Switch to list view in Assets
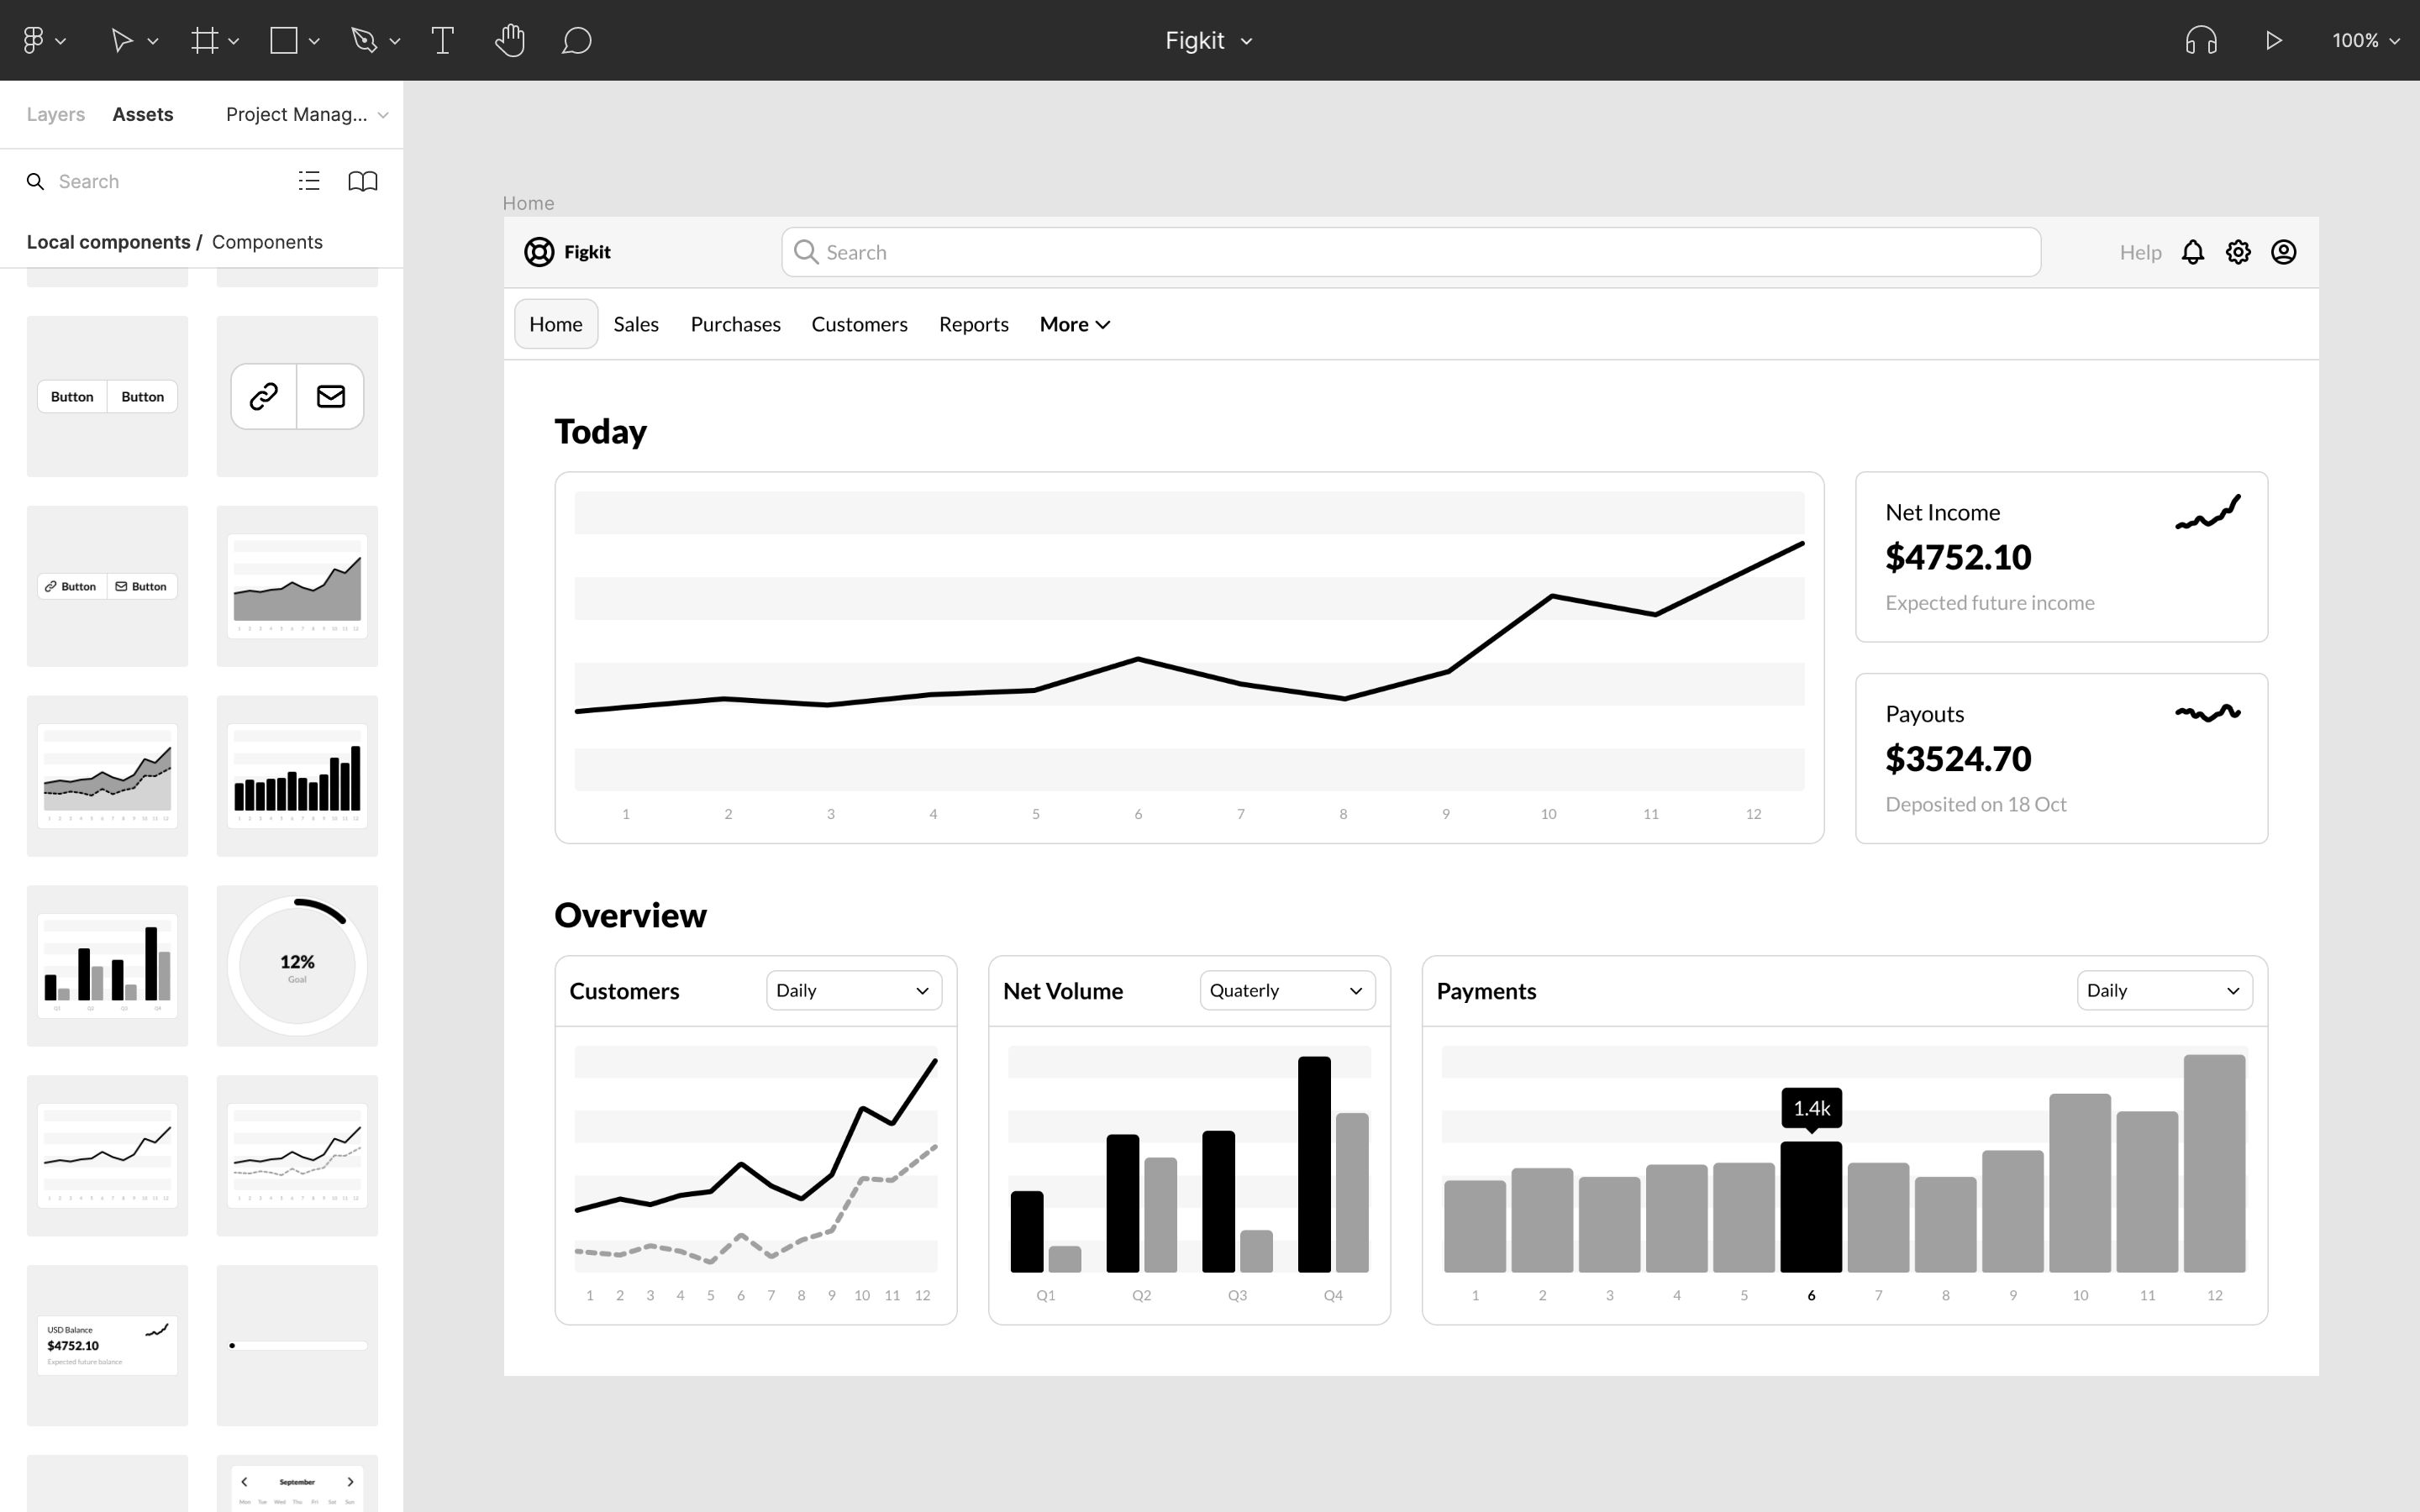The height and width of the screenshot is (1512, 2420). (310, 181)
